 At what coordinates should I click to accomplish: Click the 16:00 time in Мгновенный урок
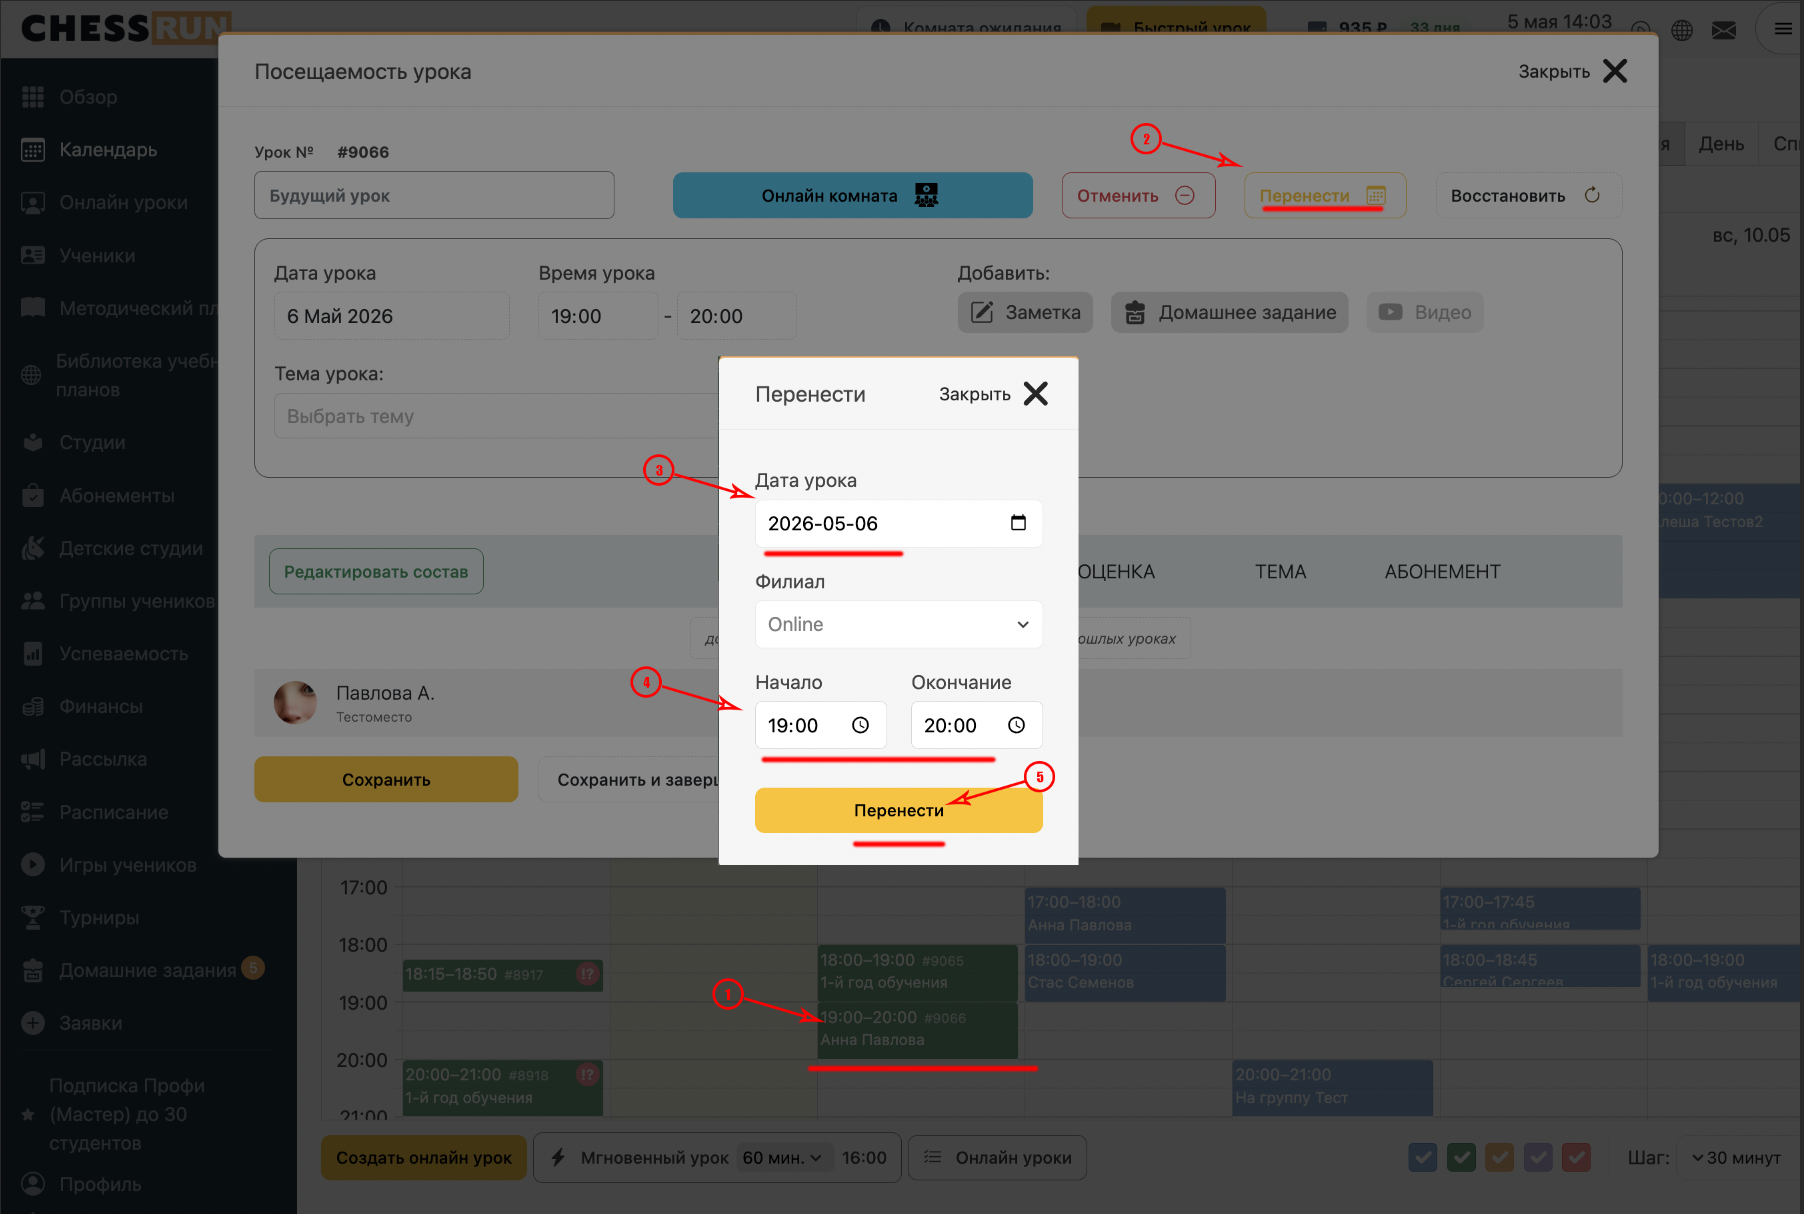tap(864, 1157)
